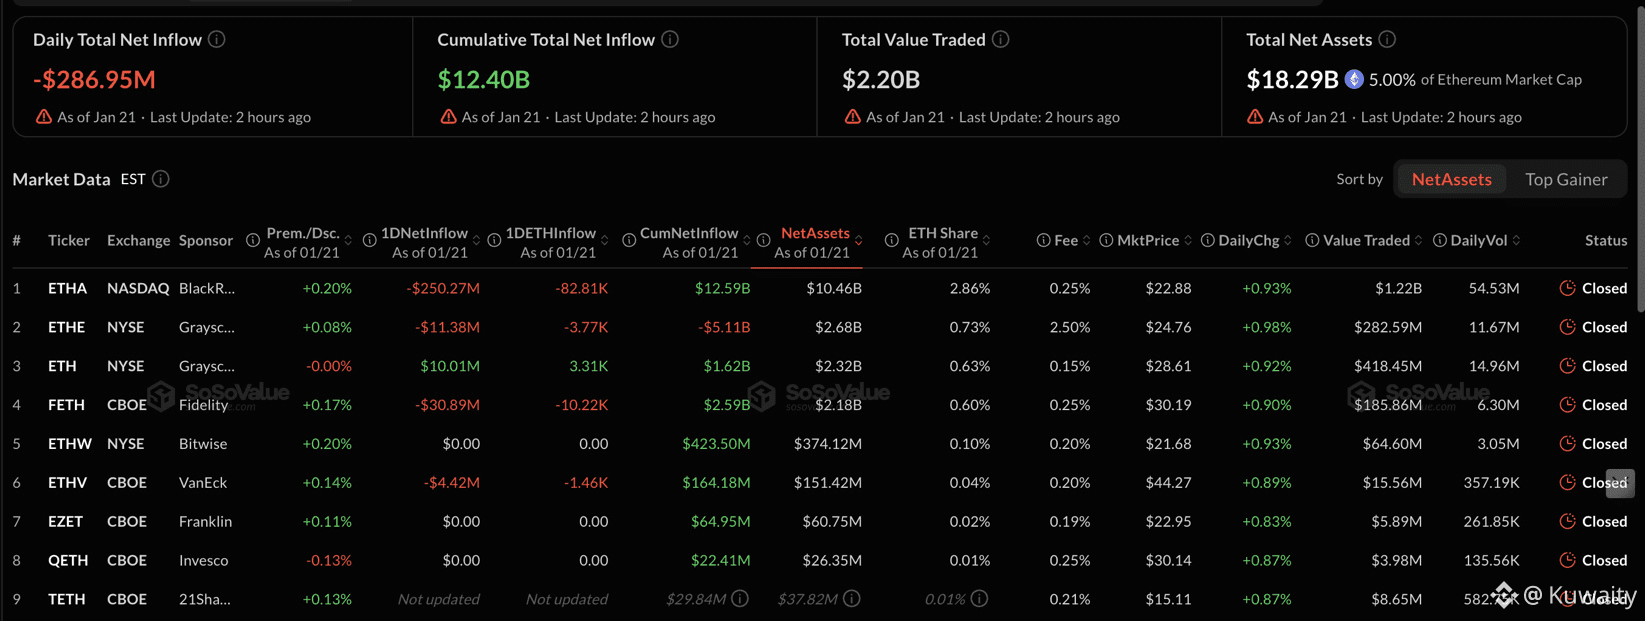Switch sorting to Top Gainer
1645x621 pixels.
[x=1566, y=180]
